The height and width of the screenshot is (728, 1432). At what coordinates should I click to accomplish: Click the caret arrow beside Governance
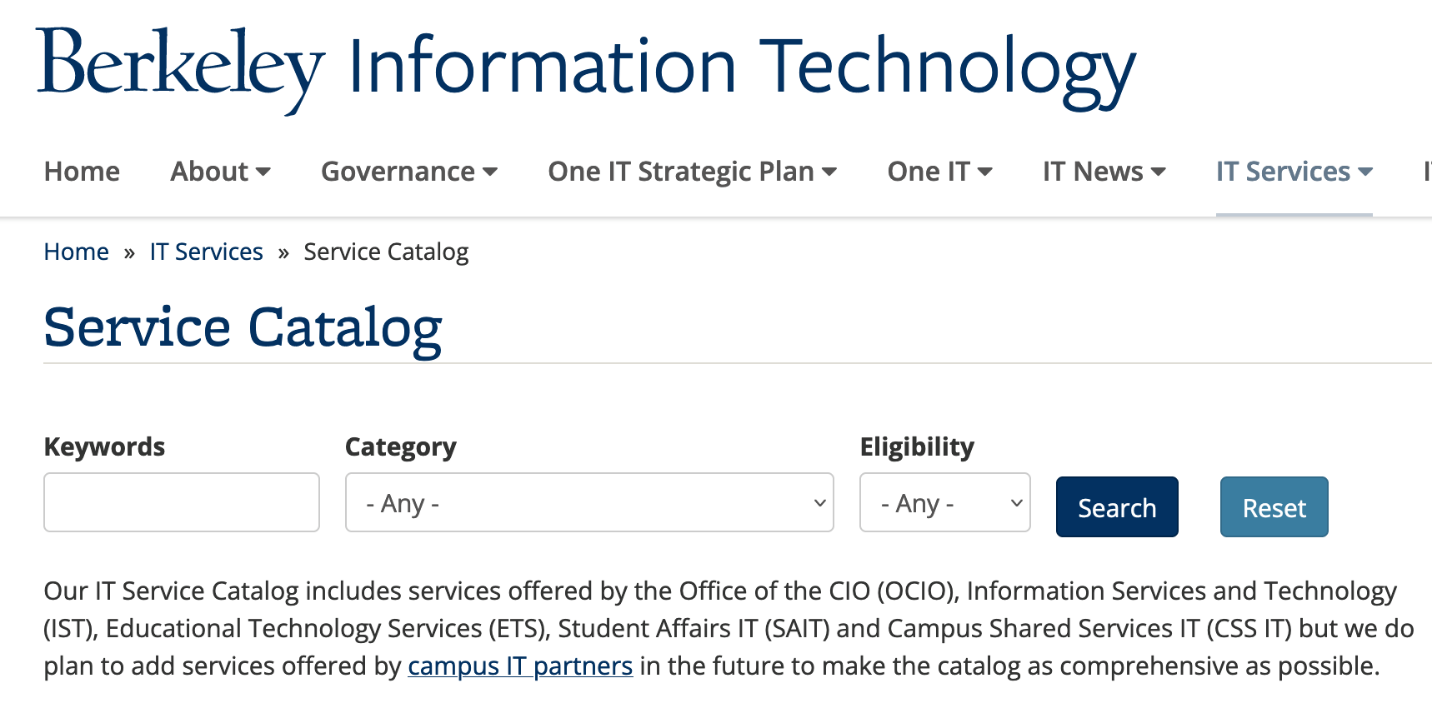(x=490, y=172)
